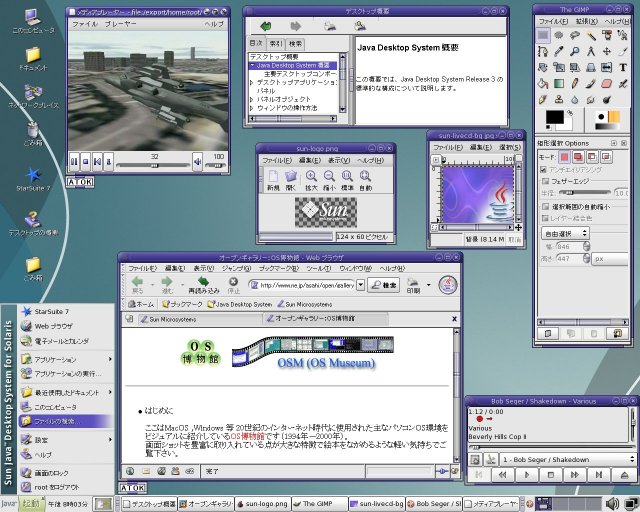Select the Move tool in GIMP toolbox
This screenshot has height=512, width=640.
click(607, 51)
